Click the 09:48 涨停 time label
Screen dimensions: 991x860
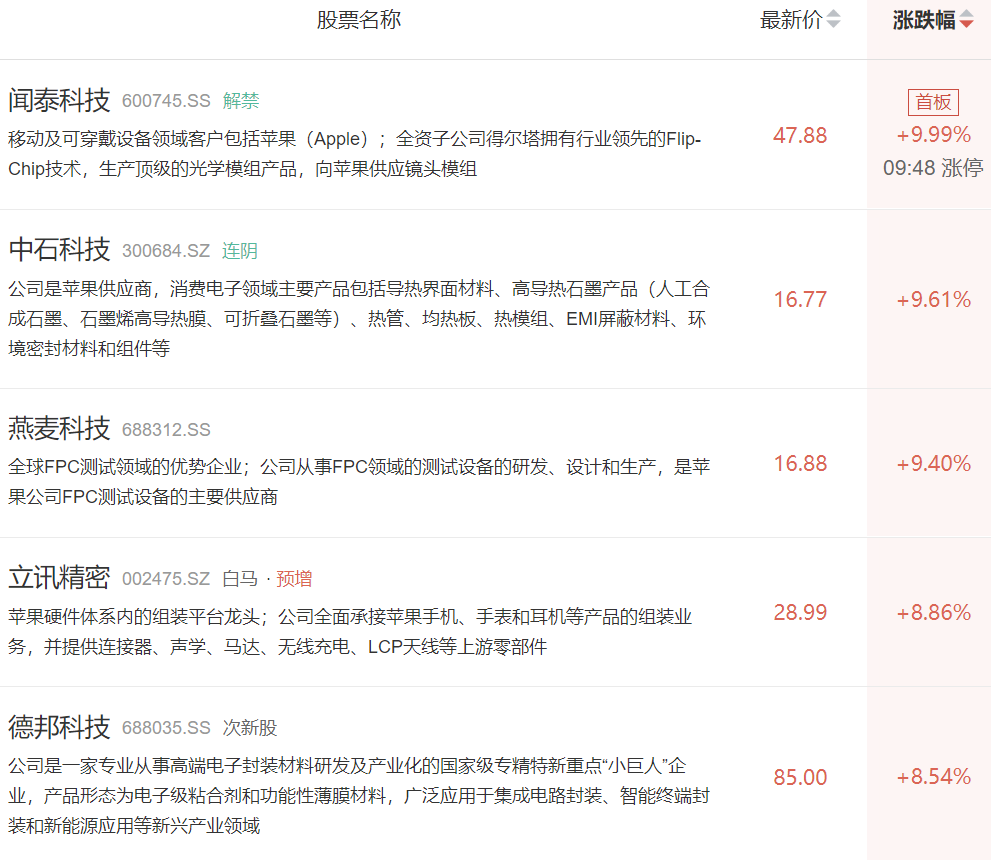933,168
